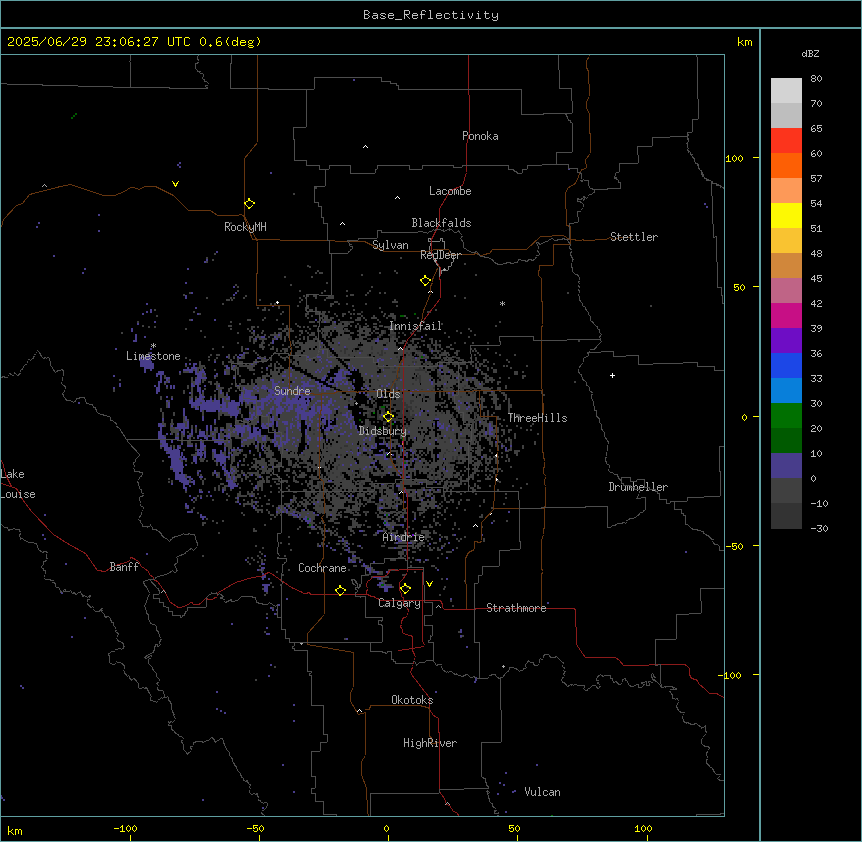The image size is (862, 842).
Task: Click the 100 tick on the vertical axis
Action: pyautogui.click(x=734, y=158)
